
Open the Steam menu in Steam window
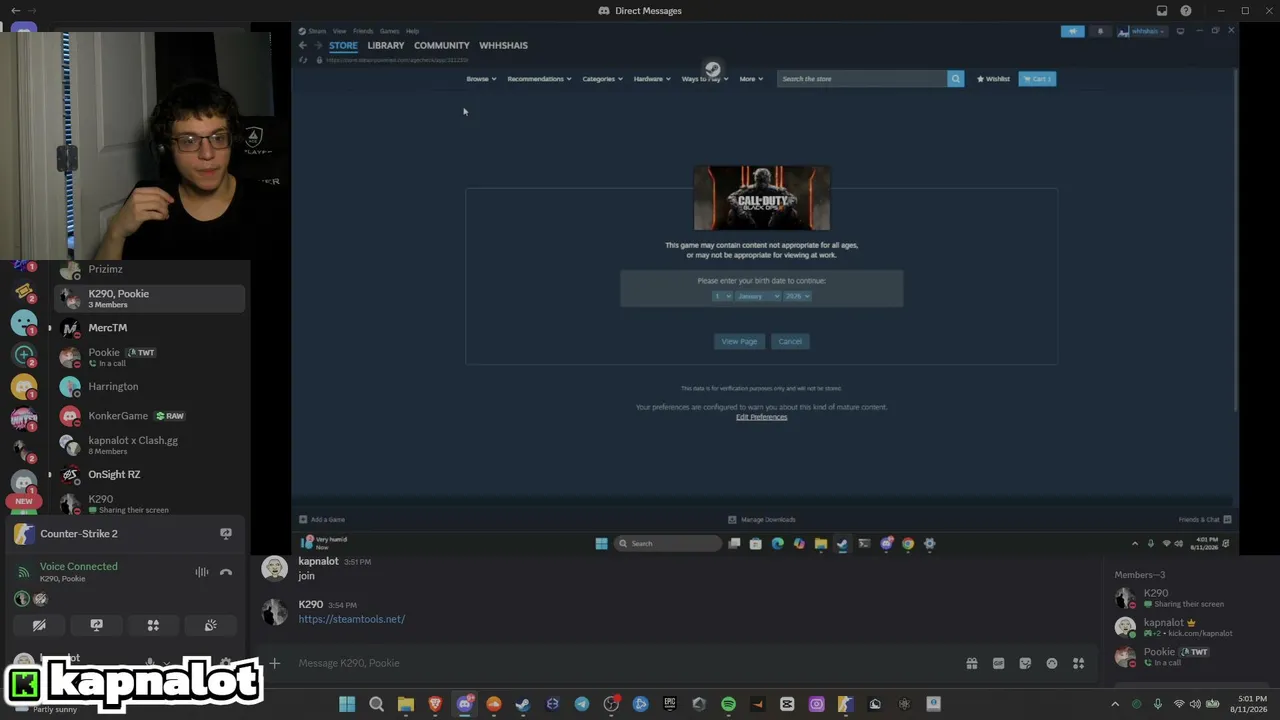pos(317,31)
